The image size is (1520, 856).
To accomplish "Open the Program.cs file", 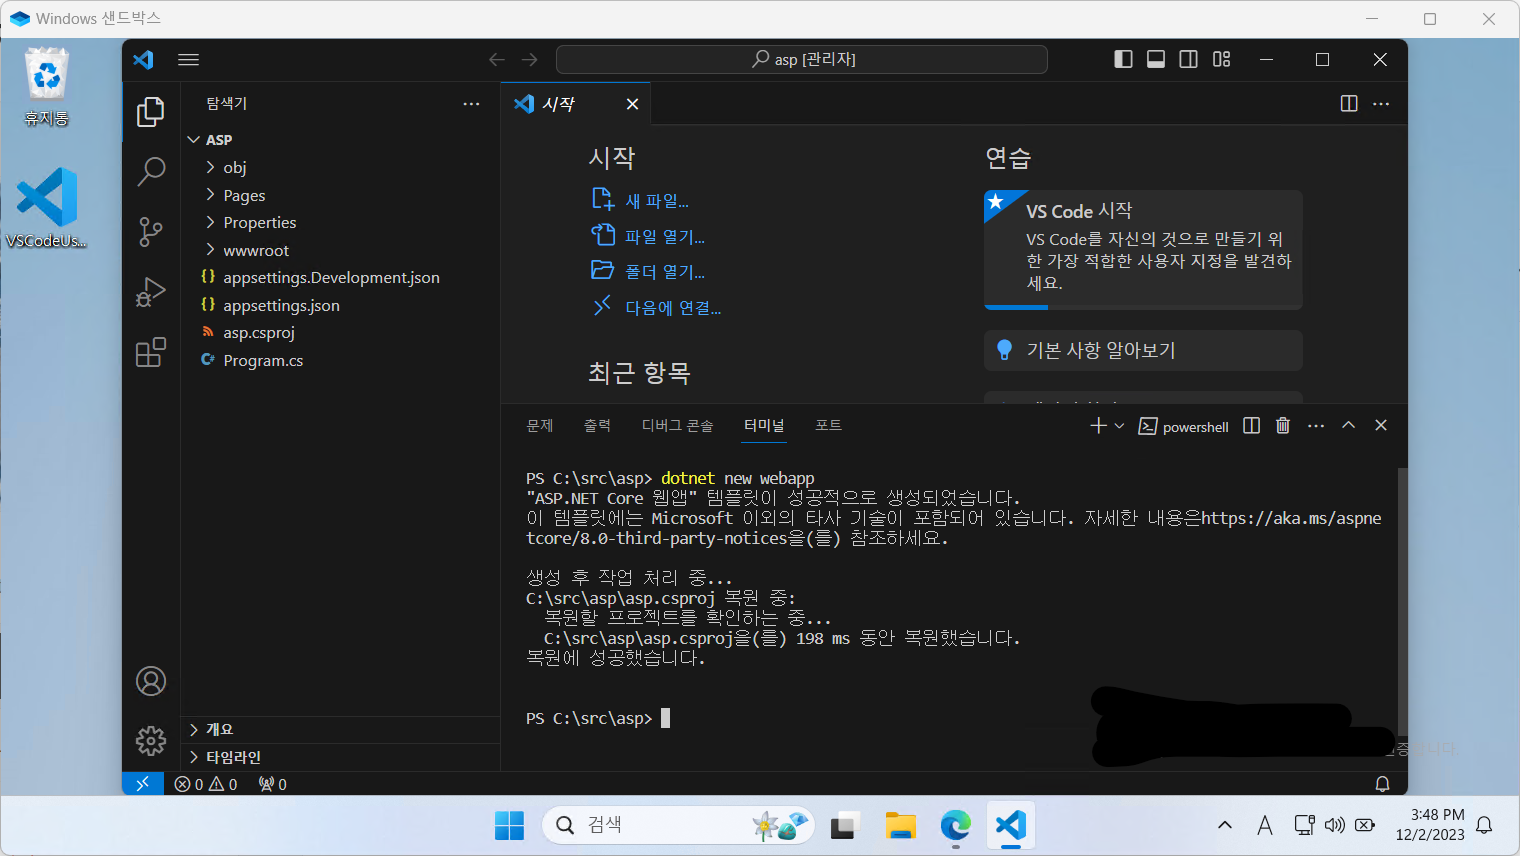I will (340, 360).
